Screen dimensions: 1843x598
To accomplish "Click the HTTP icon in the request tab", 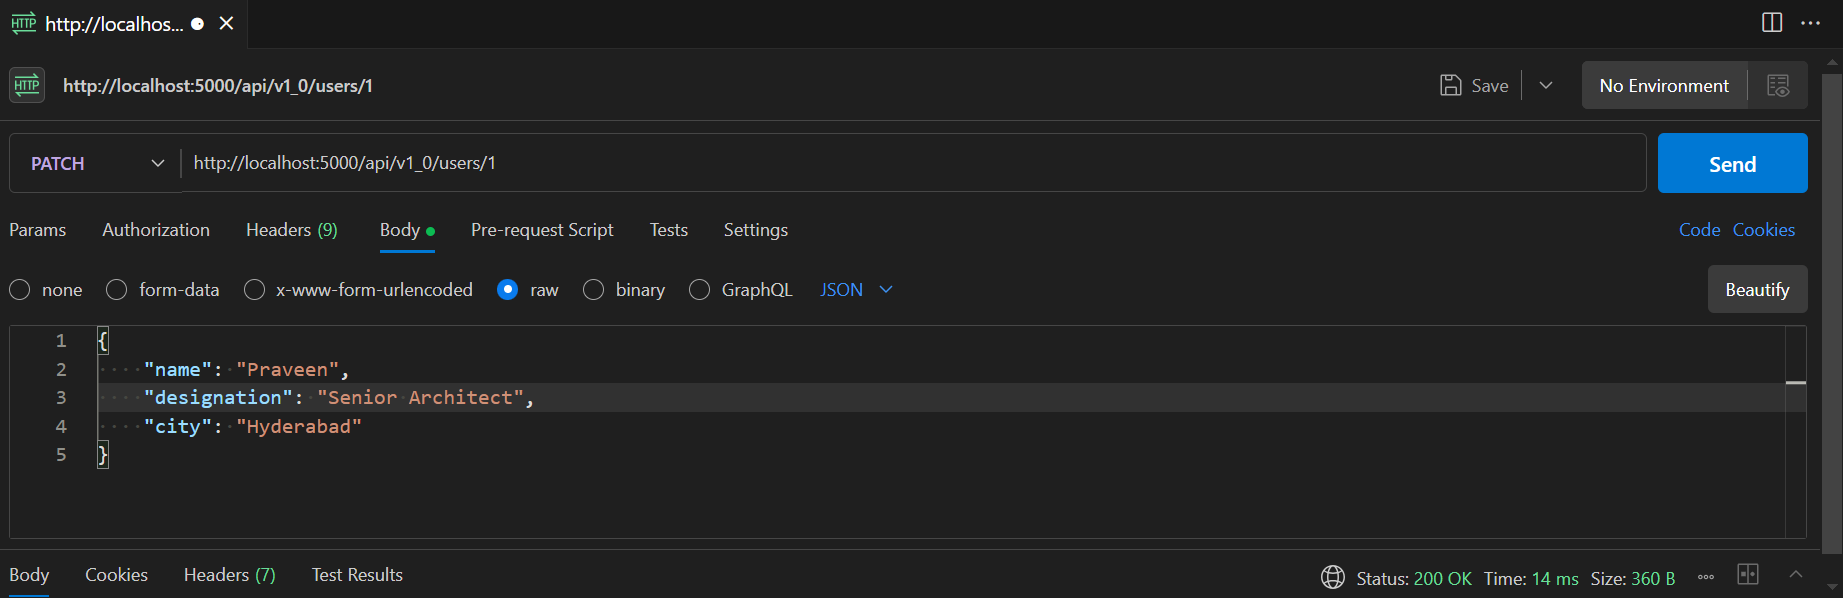I will pyautogui.click(x=24, y=23).
